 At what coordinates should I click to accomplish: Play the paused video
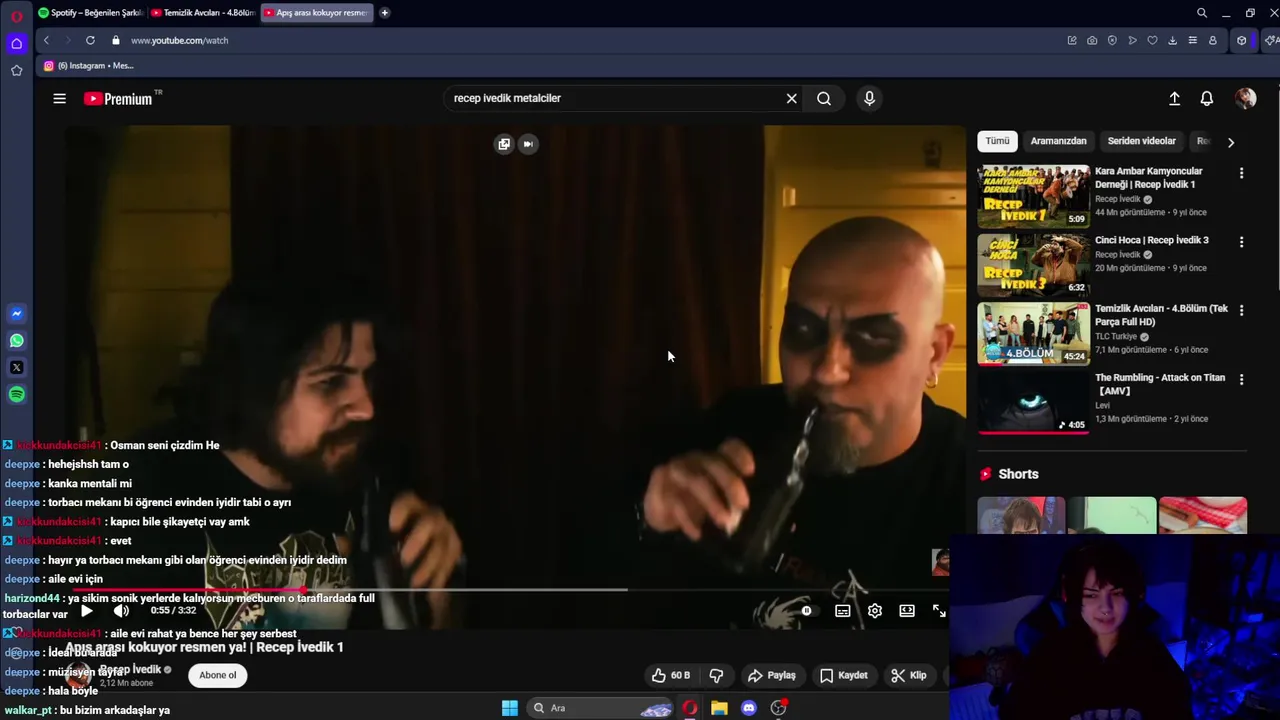click(x=87, y=611)
